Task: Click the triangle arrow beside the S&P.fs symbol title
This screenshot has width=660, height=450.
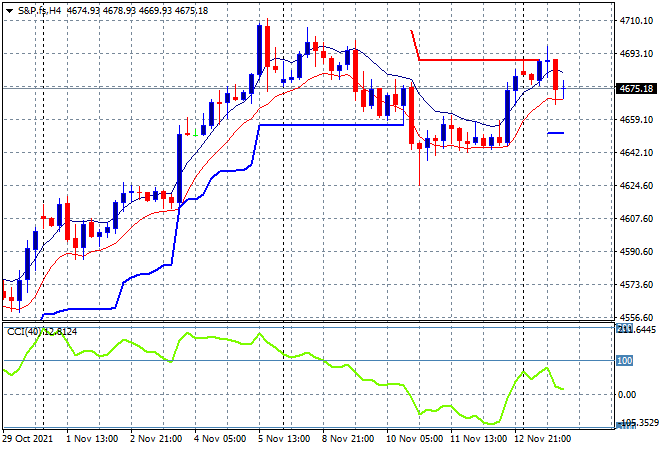Action: (x=9, y=11)
